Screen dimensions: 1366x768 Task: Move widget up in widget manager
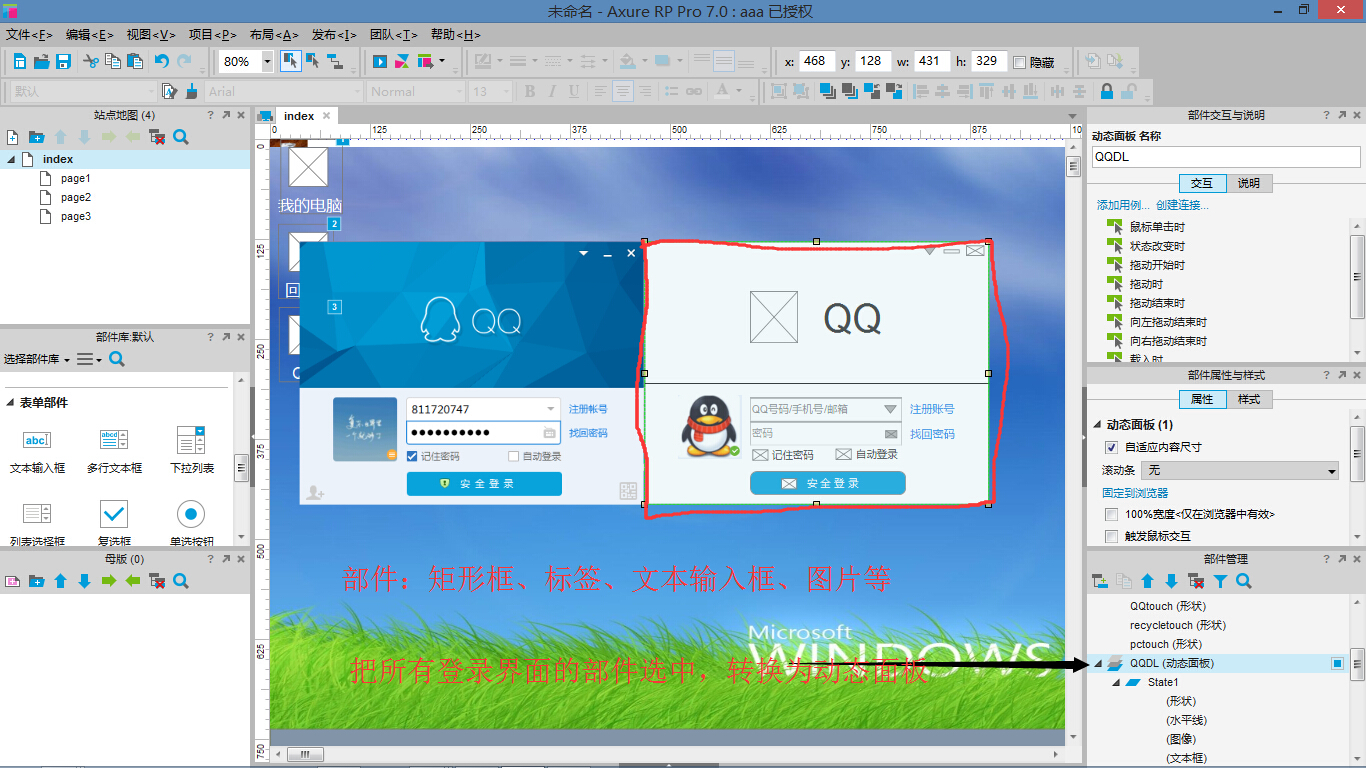click(1147, 581)
